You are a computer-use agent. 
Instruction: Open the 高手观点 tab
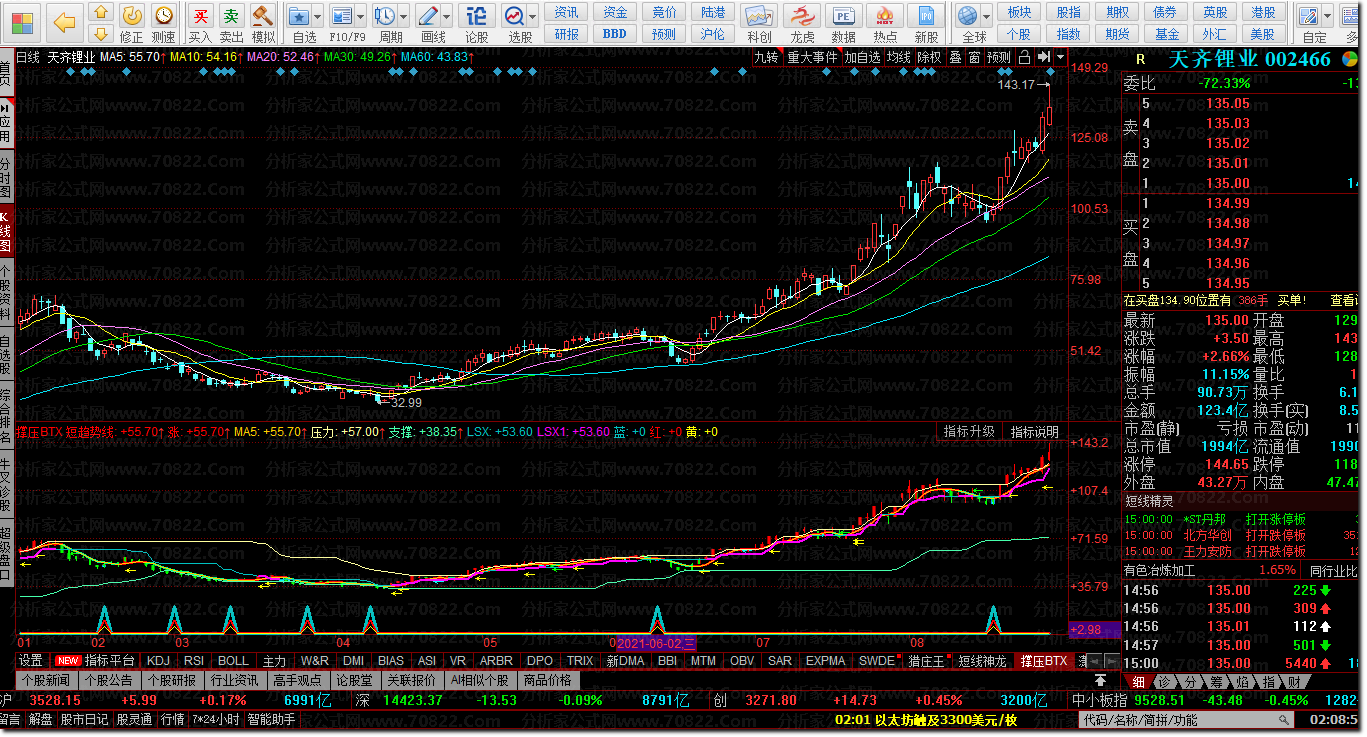(297, 680)
